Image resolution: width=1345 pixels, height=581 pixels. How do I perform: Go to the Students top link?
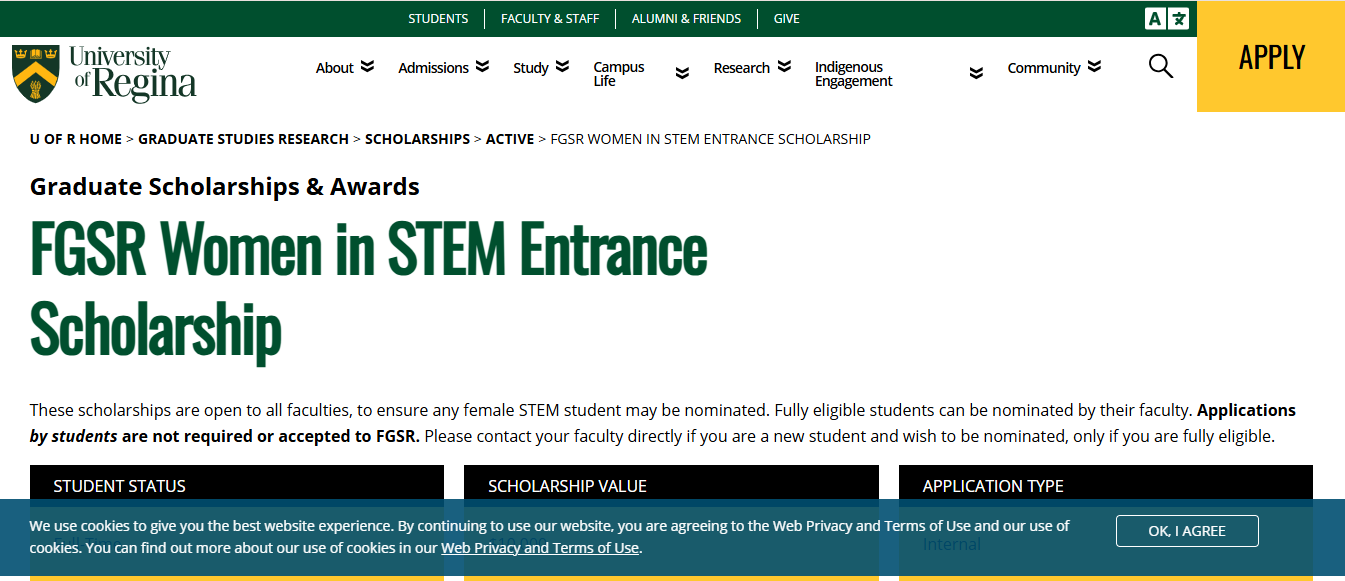(x=438, y=19)
